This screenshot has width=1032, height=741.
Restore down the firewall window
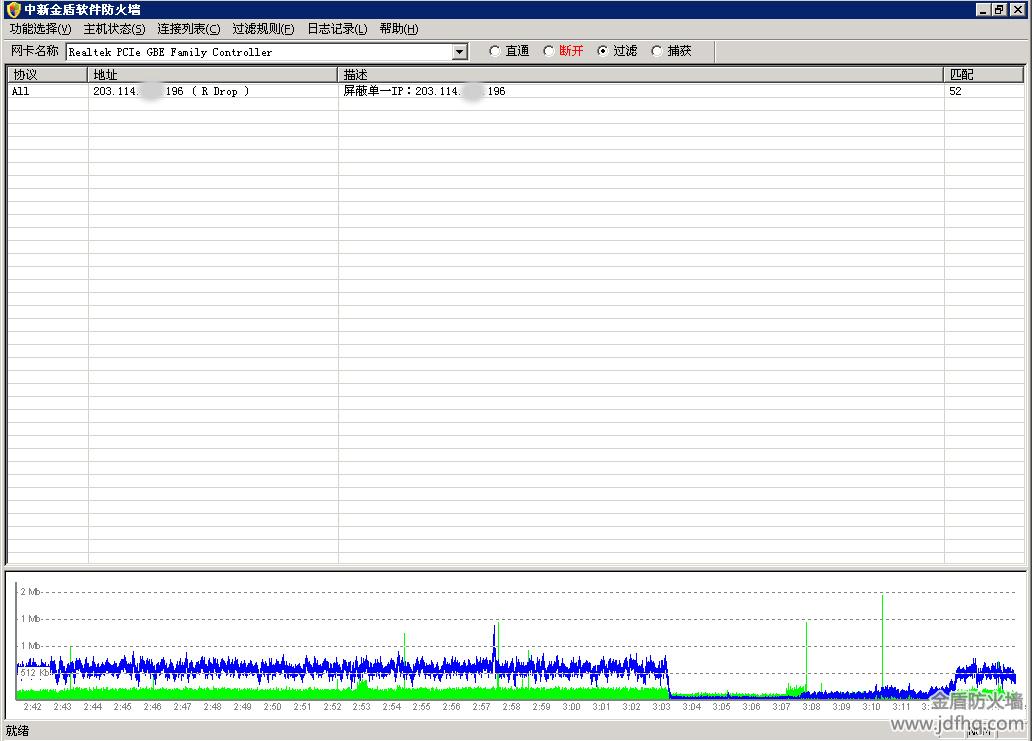999,9
